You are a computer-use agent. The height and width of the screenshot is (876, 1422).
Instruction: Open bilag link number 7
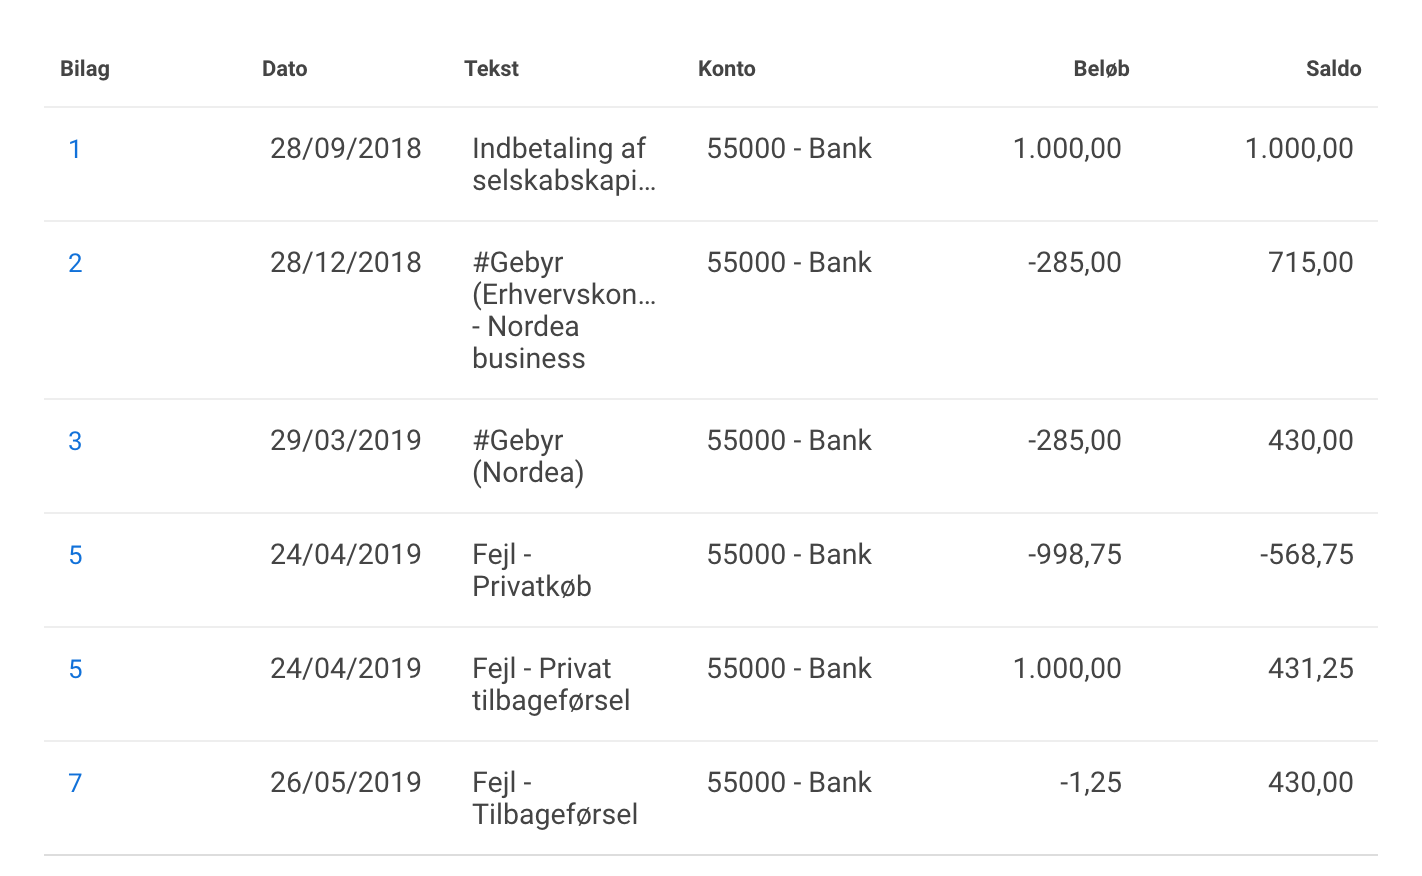pyautogui.click(x=75, y=783)
